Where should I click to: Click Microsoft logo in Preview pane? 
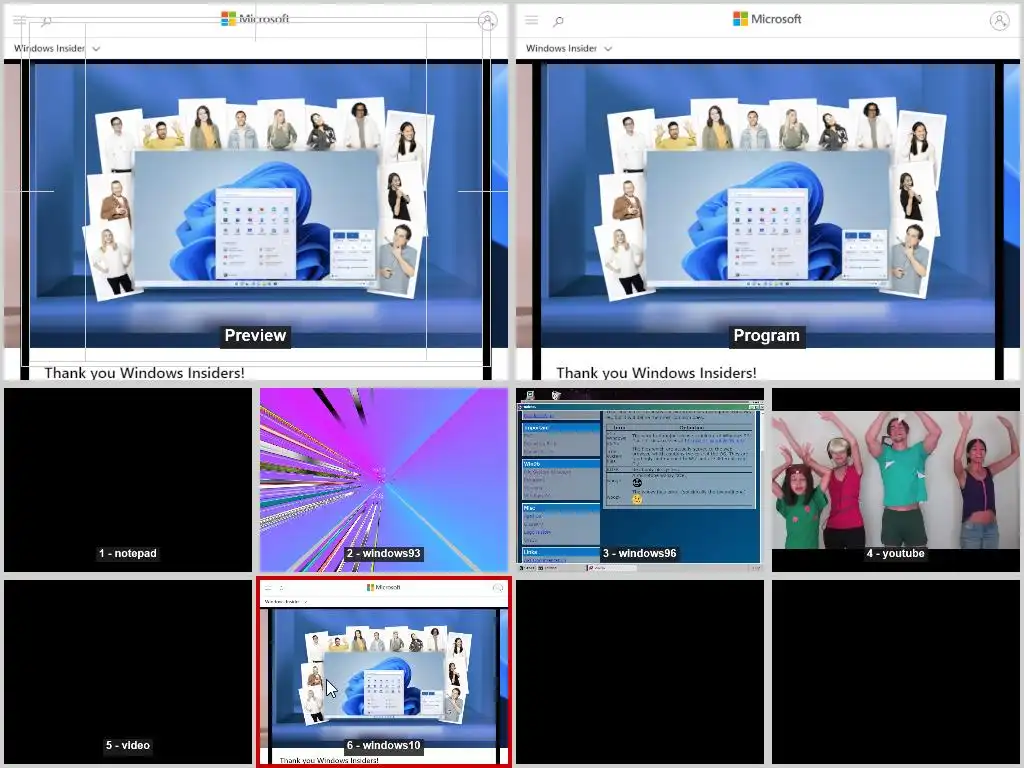point(255,19)
